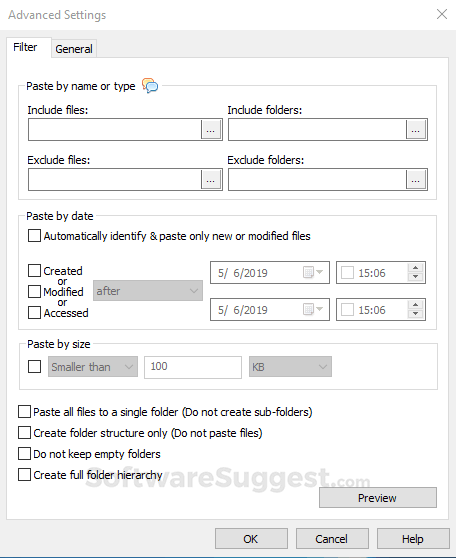Expand the KB size unit dropdown
Viewport: 456px width, 558px height.
(x=290, y=367)
